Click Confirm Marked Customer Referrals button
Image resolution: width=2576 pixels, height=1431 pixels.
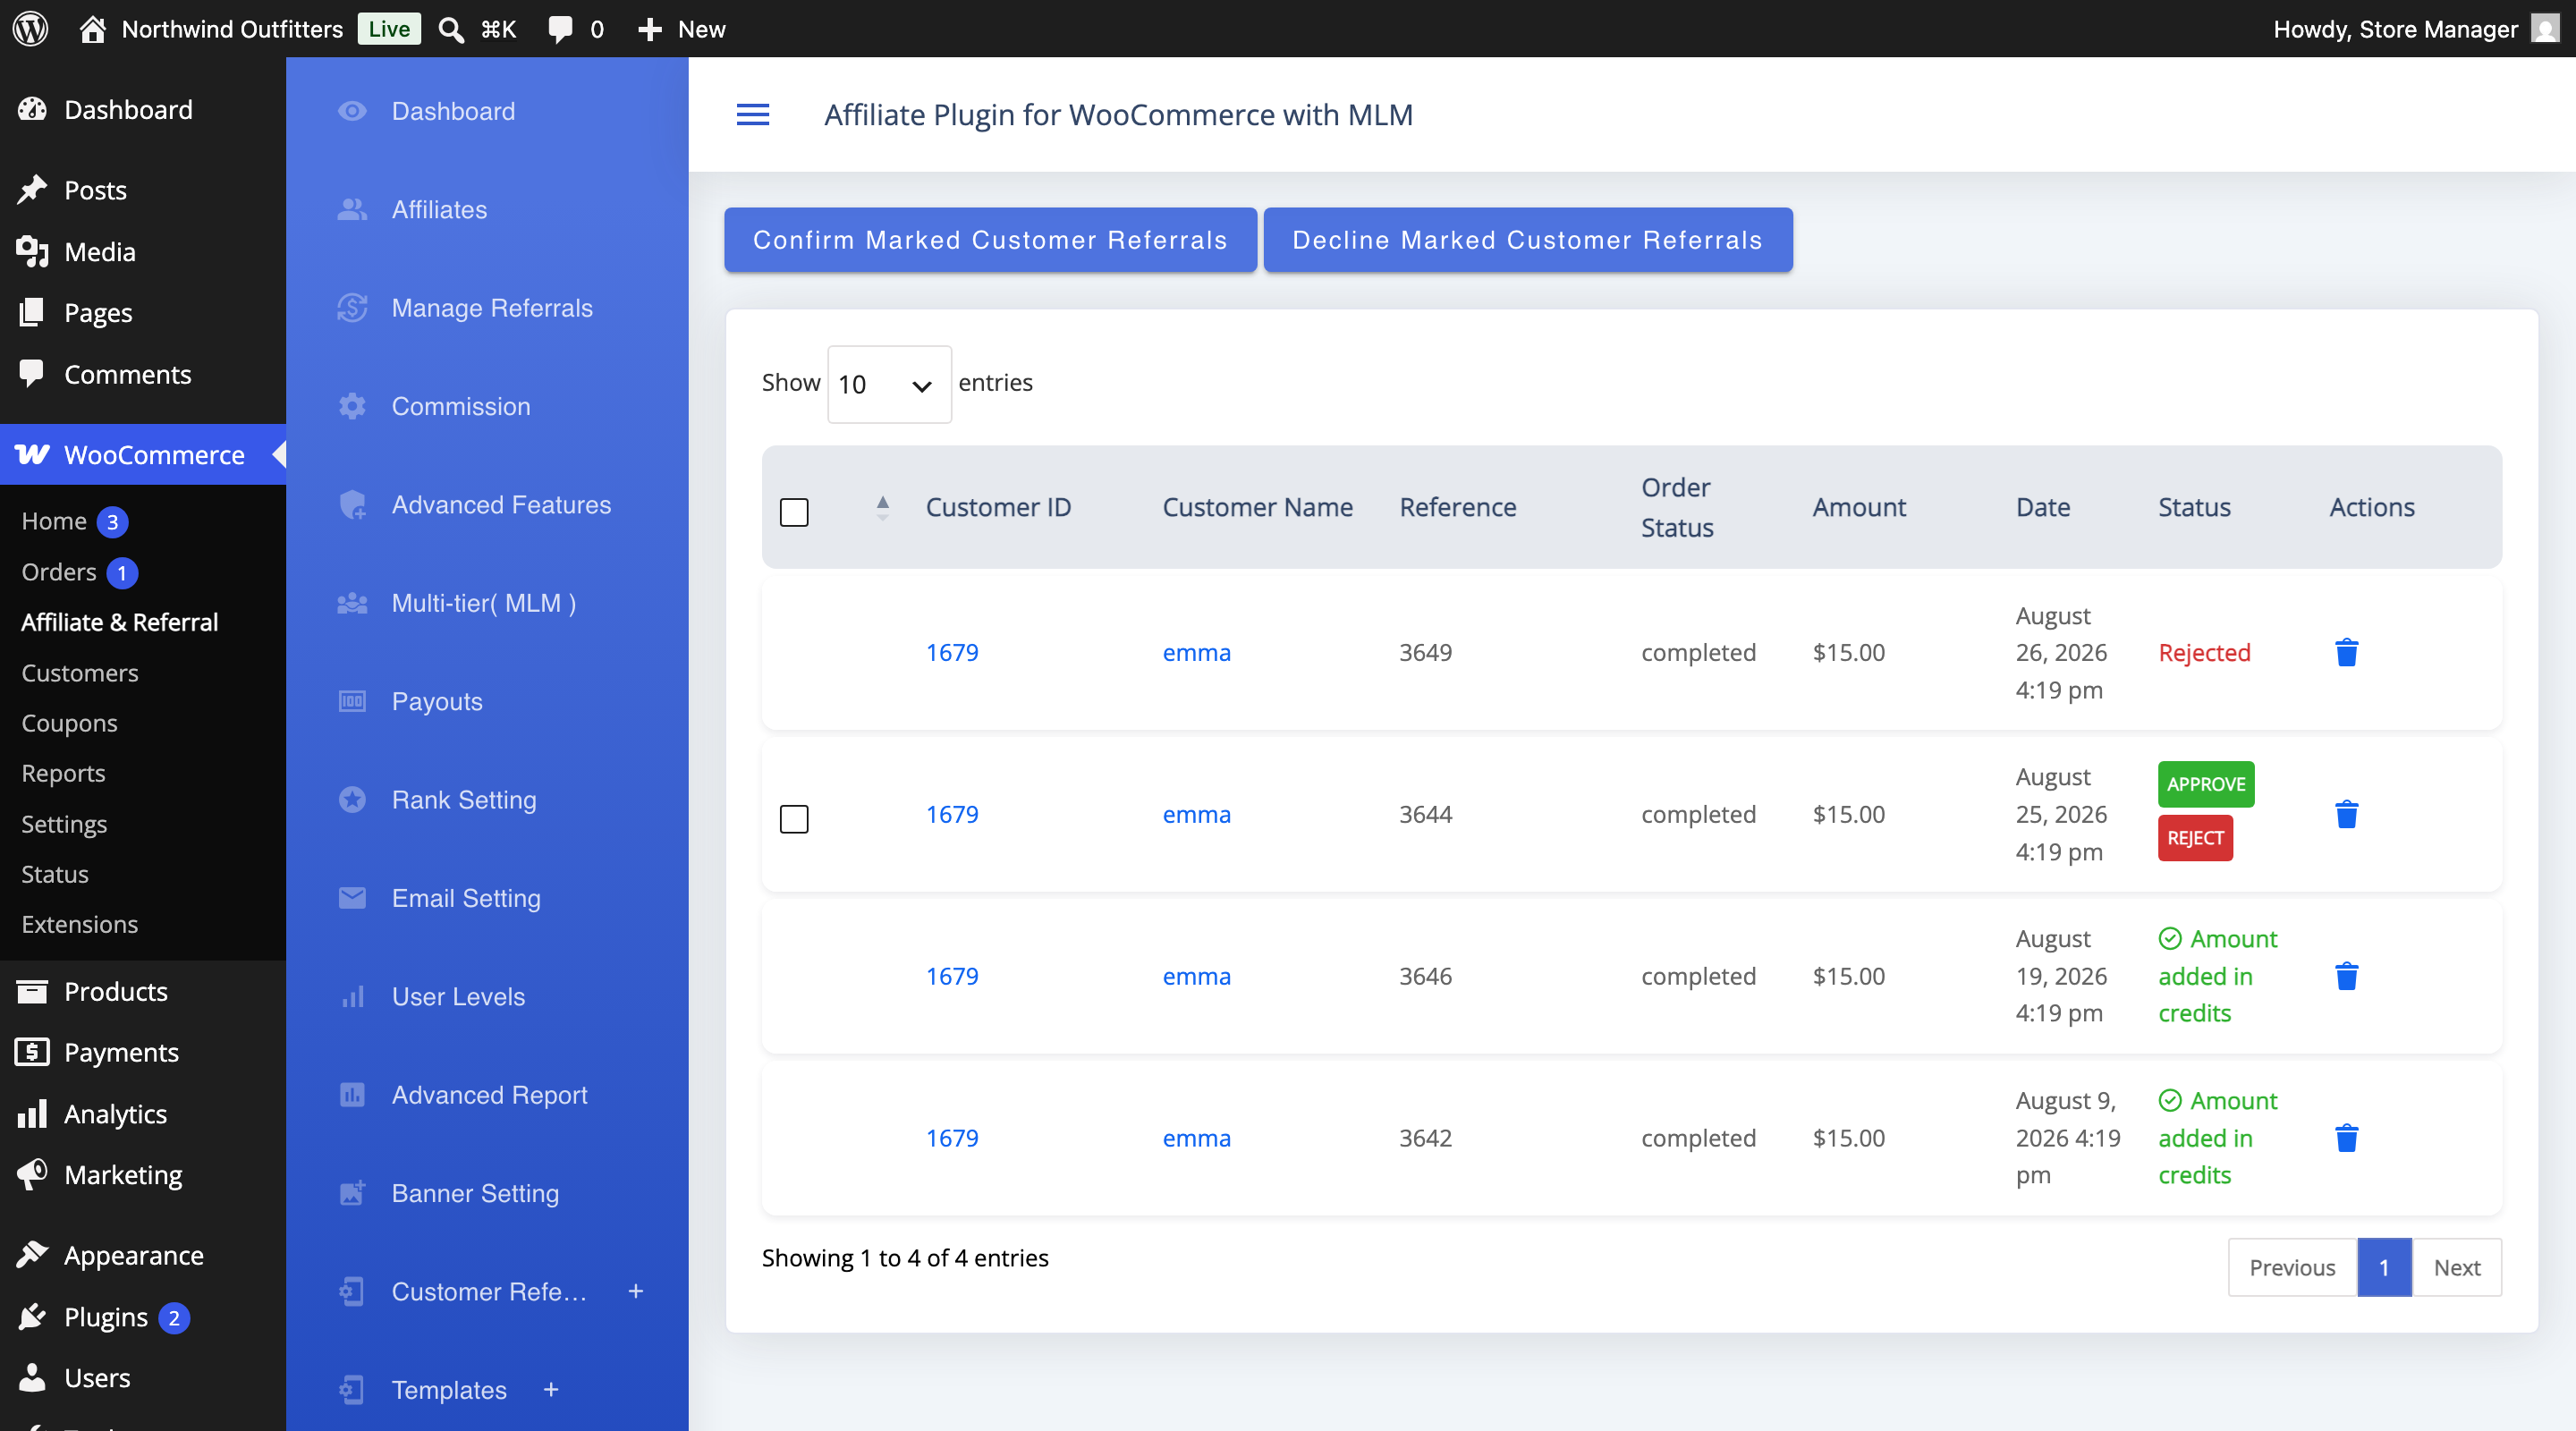(x=990, y=240)
